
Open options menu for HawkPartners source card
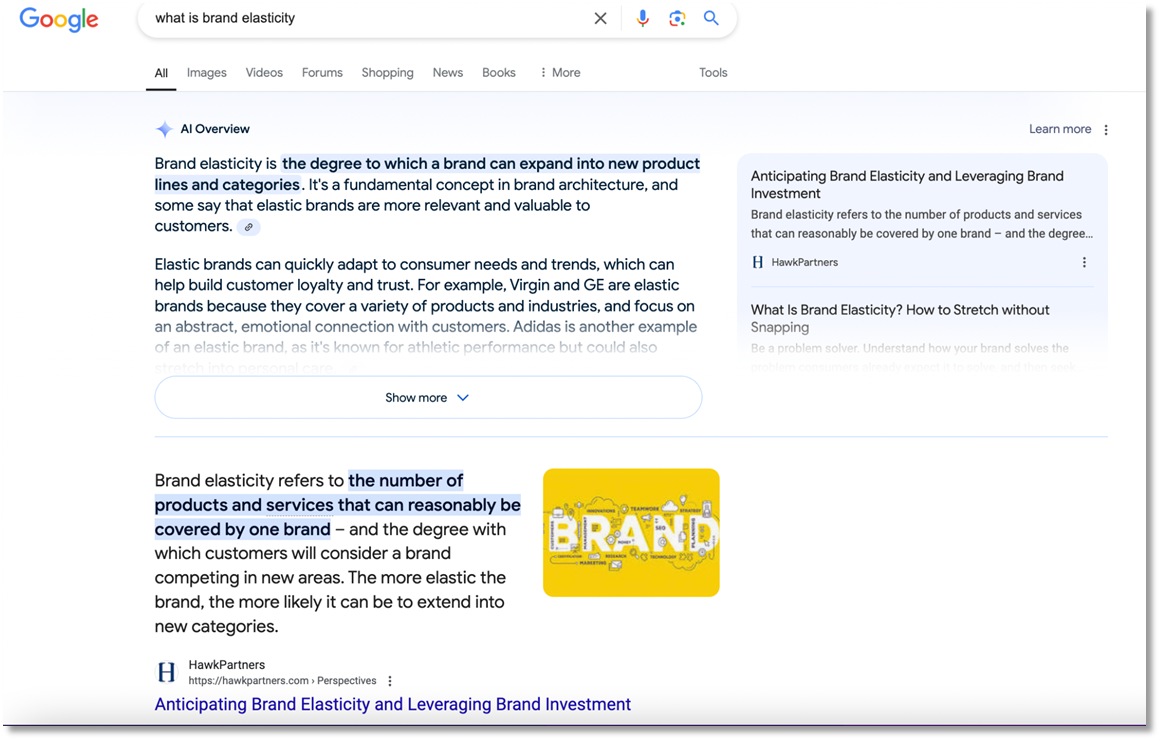(x=1084, y=262)
